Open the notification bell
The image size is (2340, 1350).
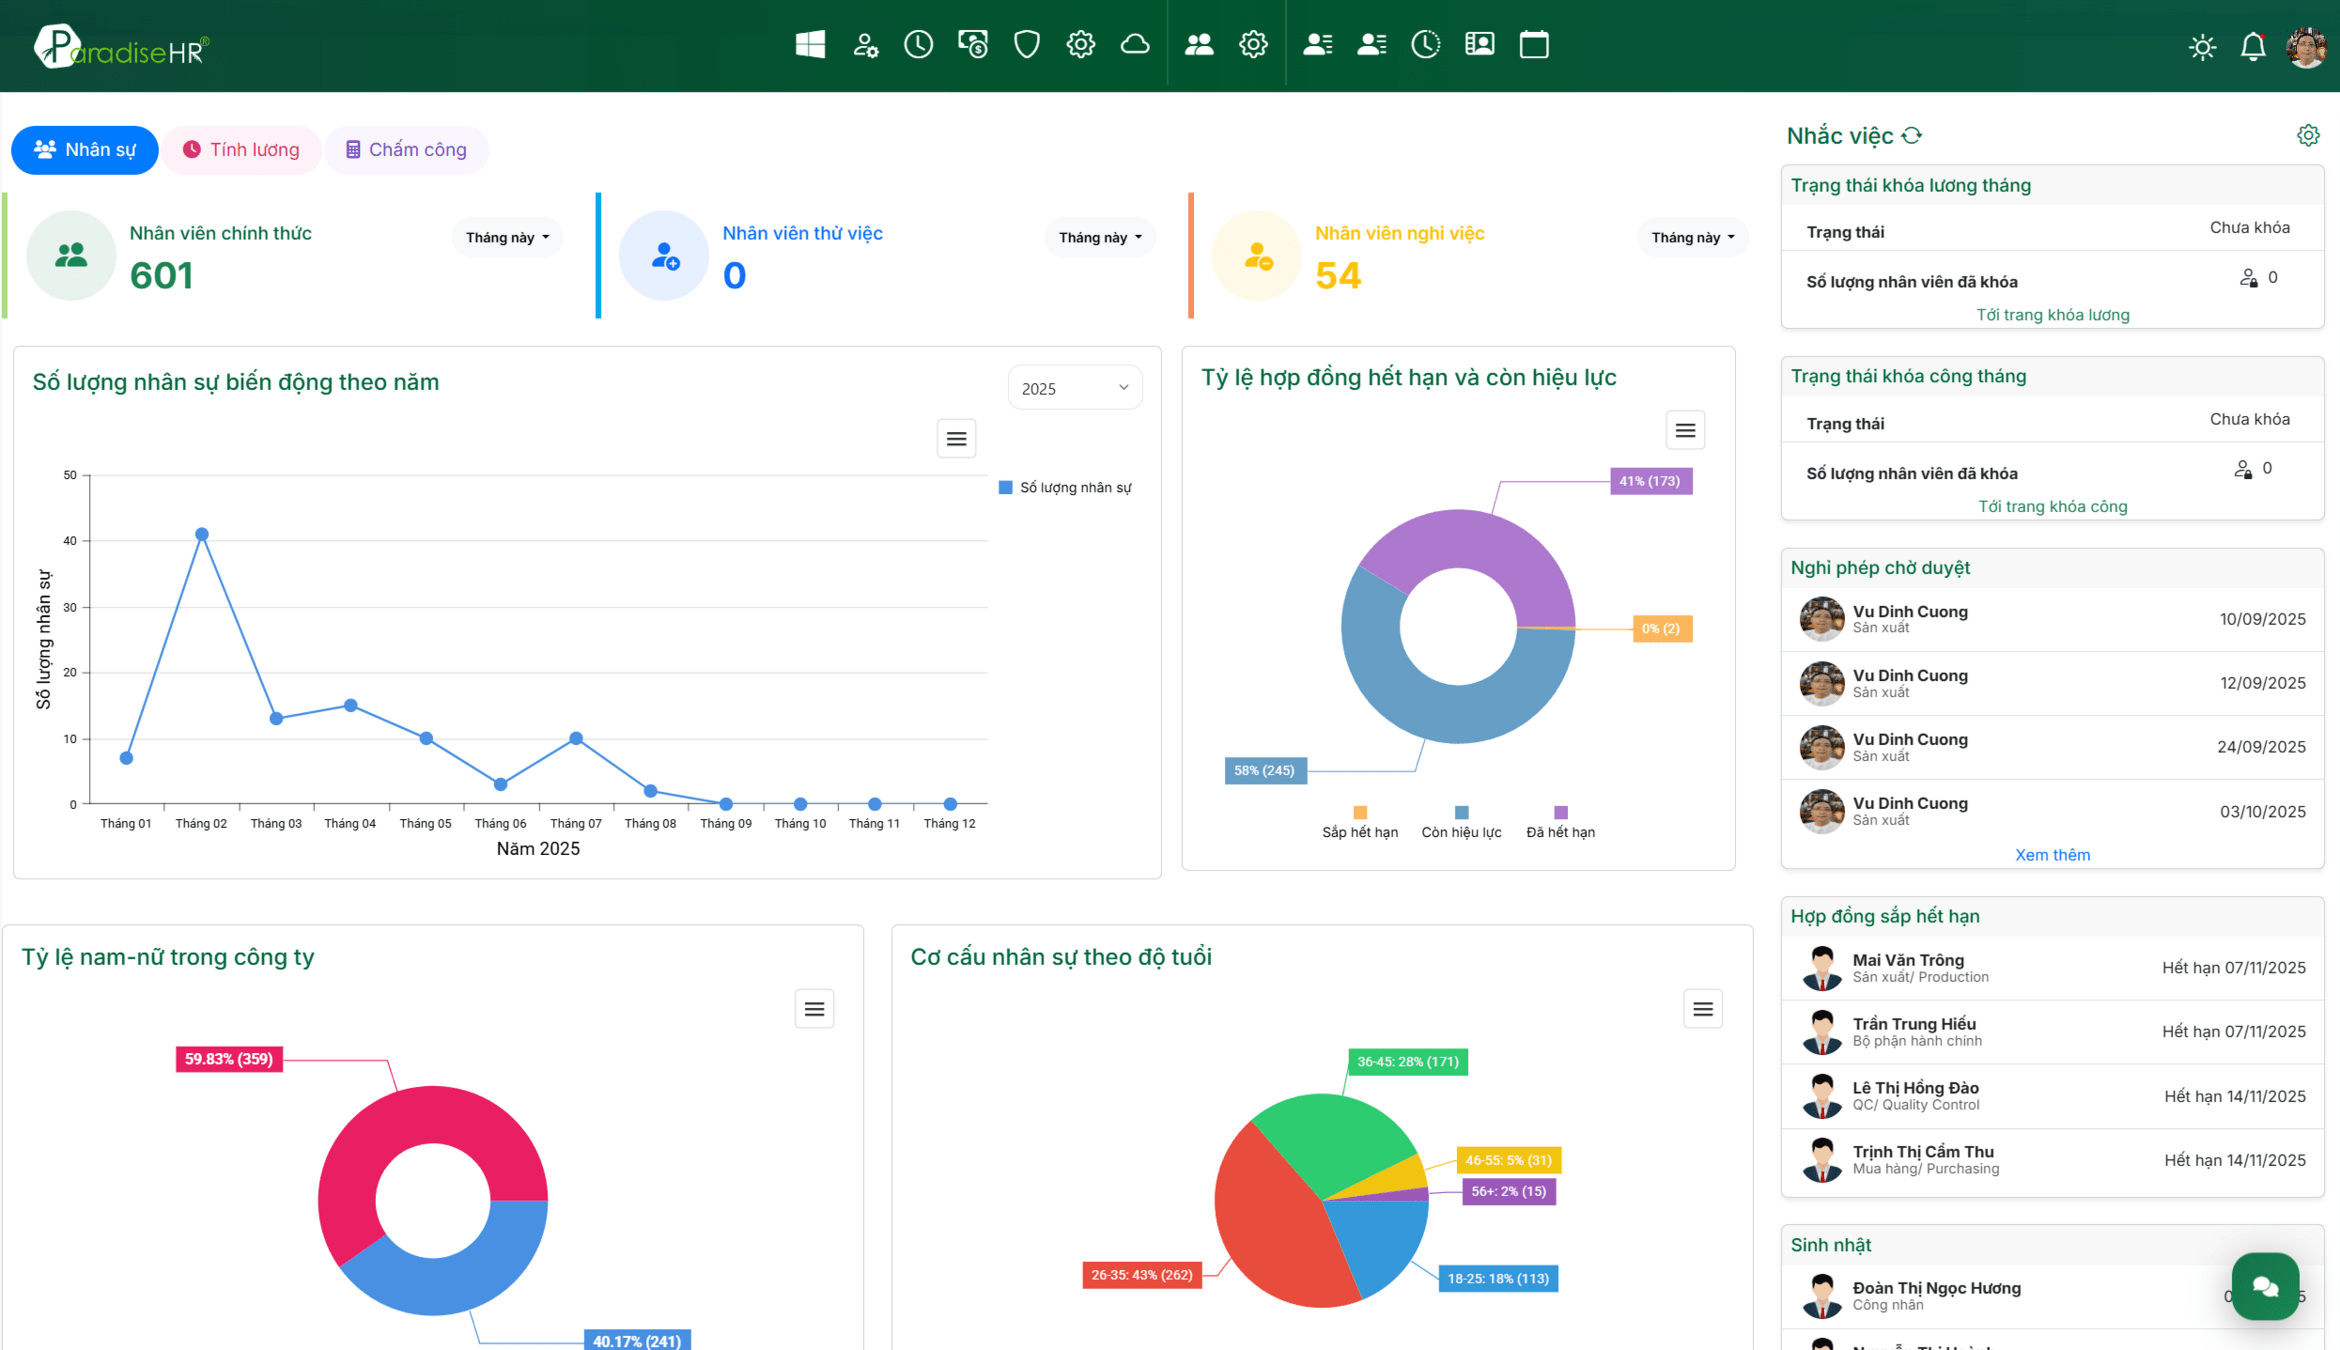point(2252,46)
